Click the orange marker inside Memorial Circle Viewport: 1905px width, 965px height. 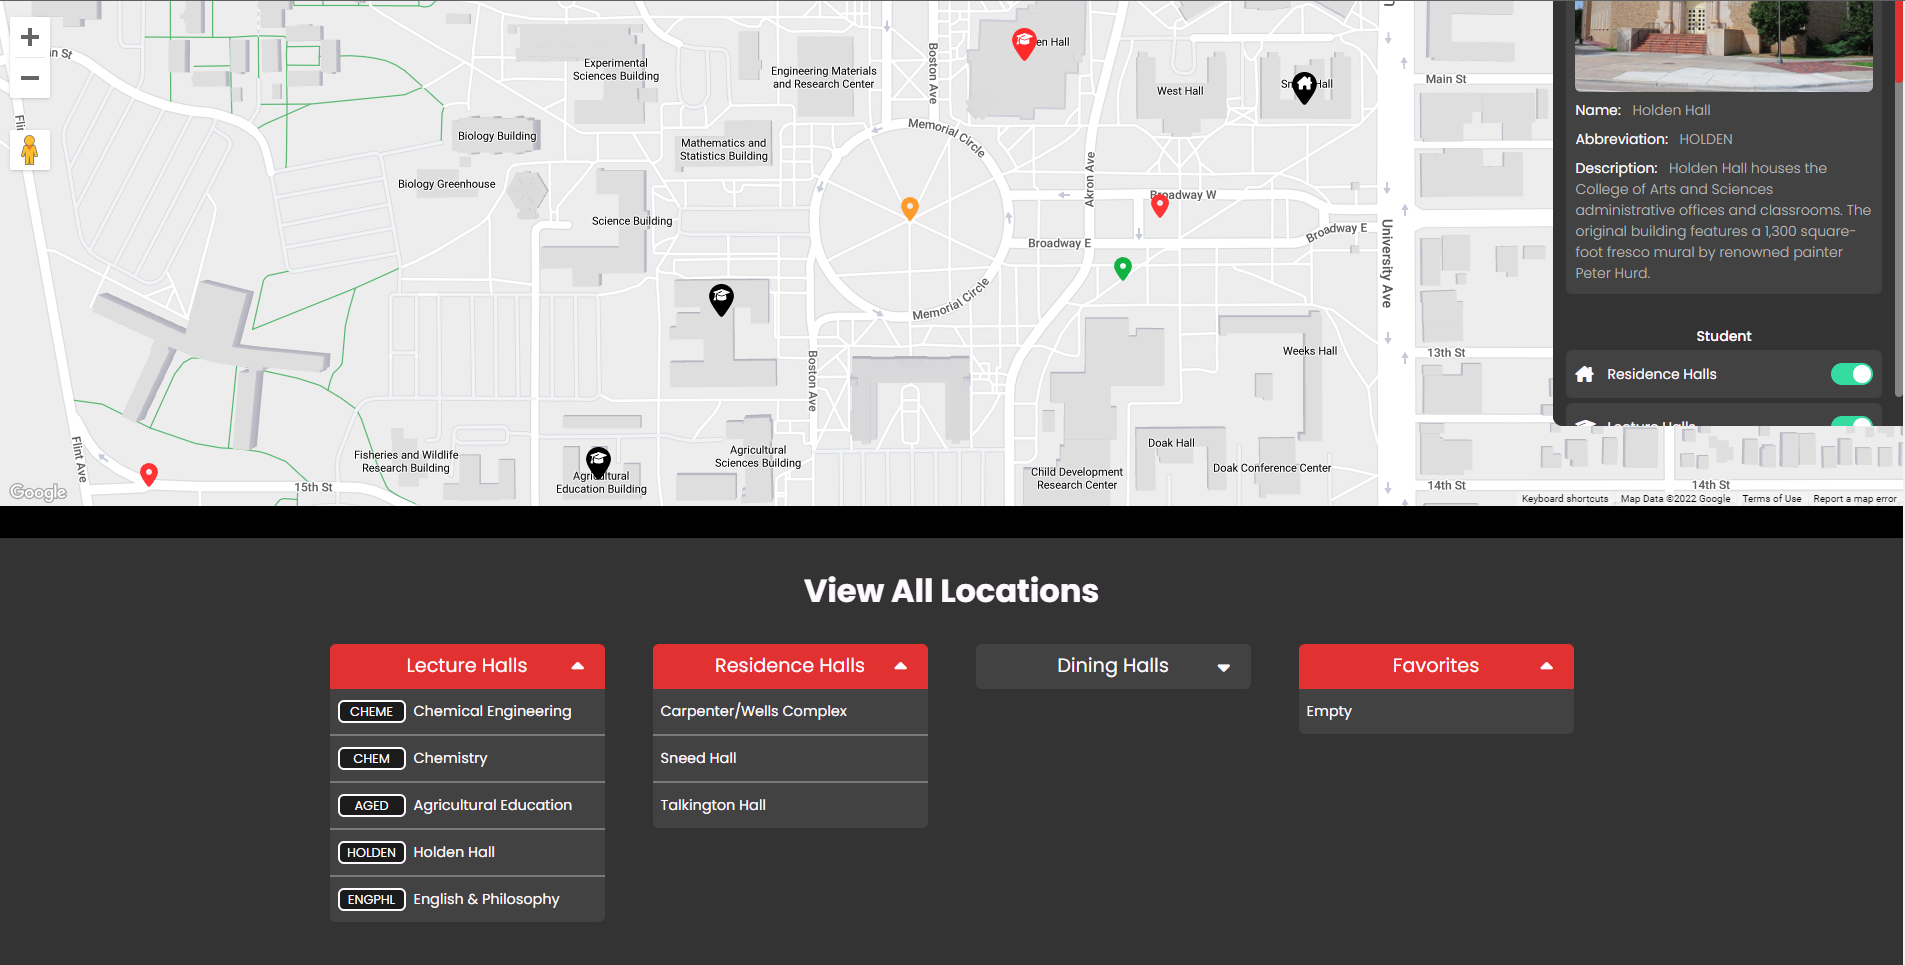click(909, 208)
